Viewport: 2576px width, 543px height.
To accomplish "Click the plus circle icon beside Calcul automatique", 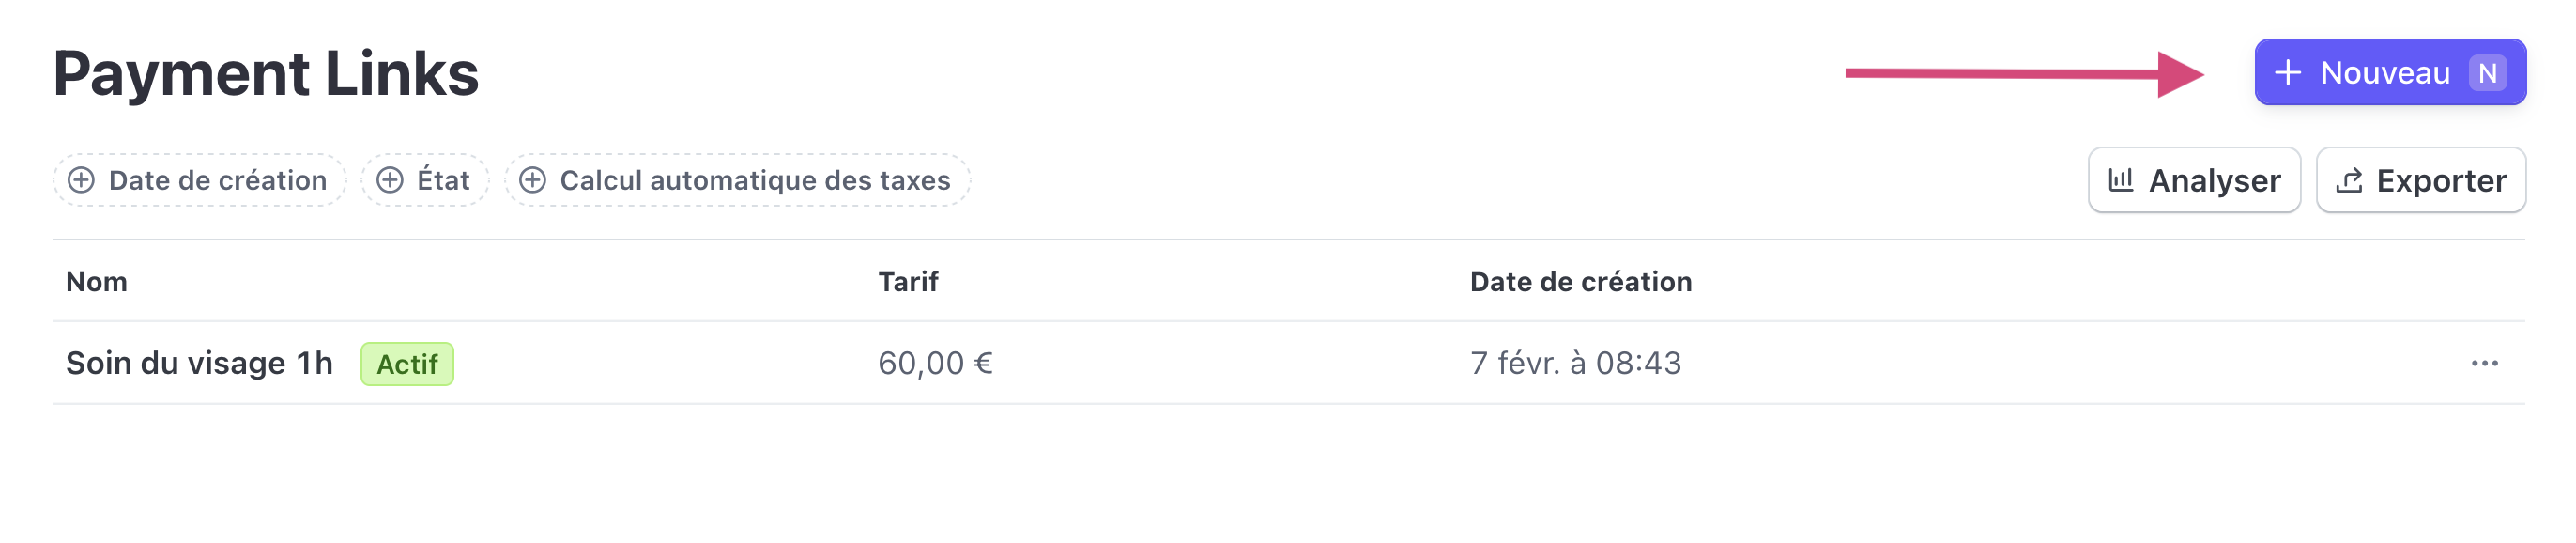I will point(532,180).
